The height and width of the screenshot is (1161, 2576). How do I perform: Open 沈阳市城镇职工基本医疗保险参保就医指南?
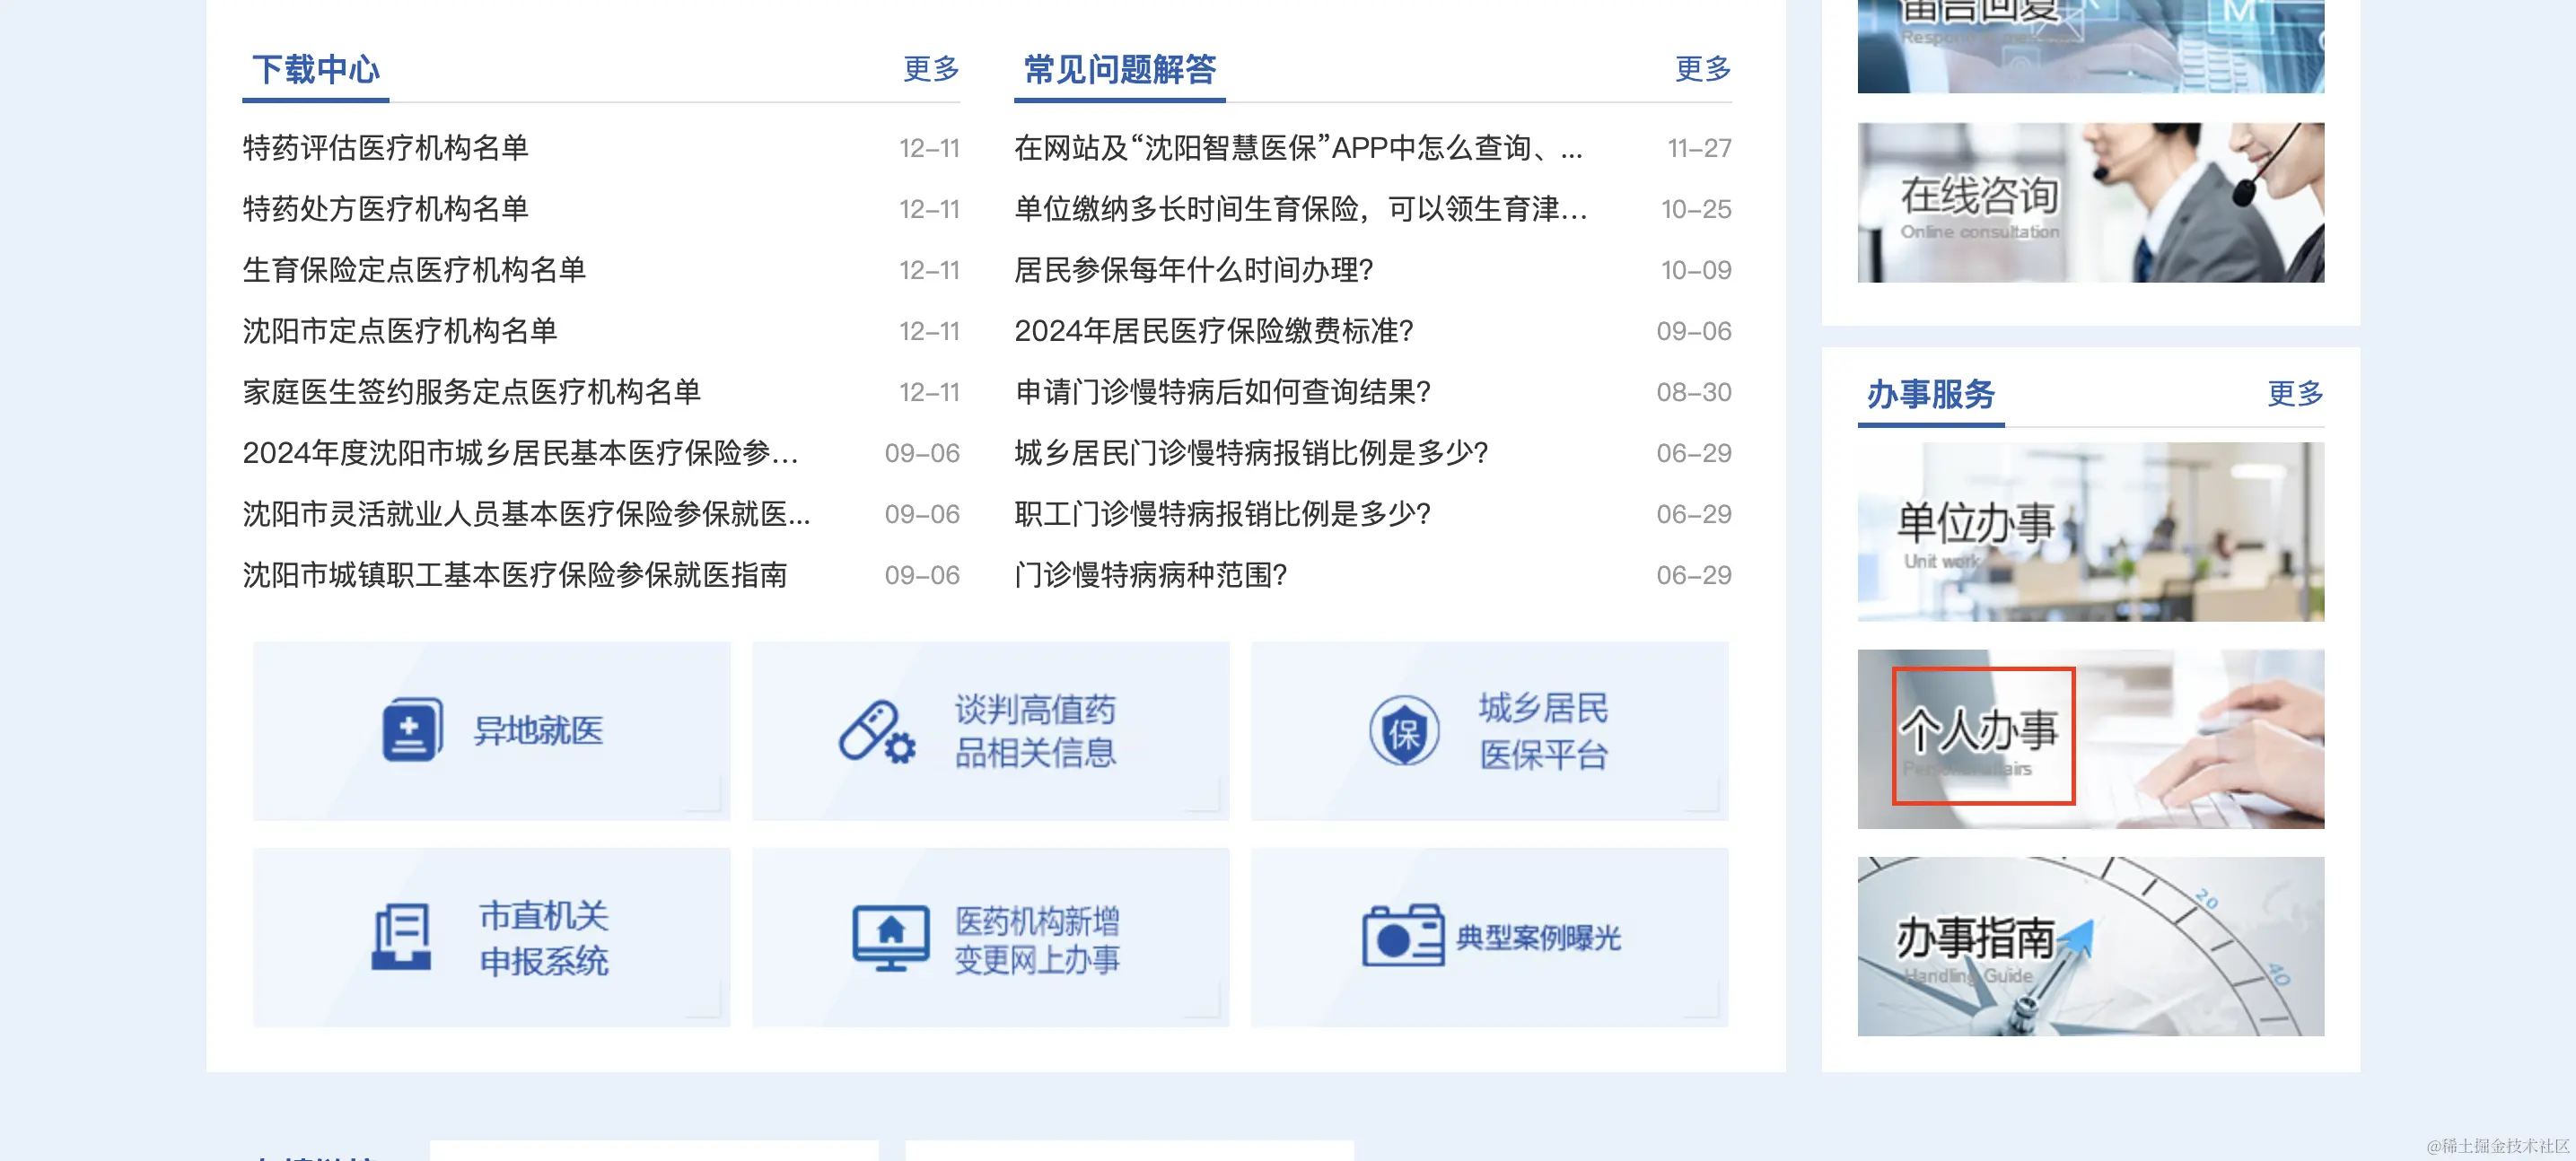coord(515,576)
